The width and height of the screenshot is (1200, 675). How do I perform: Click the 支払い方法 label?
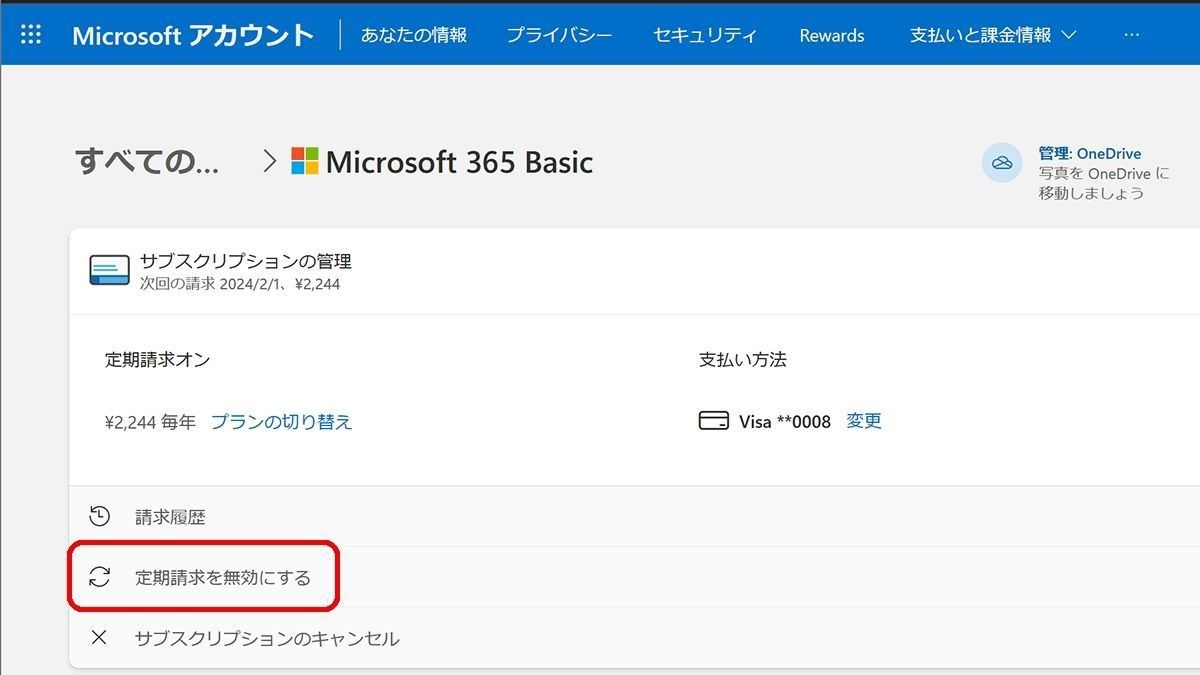click(x=742, y=360)
